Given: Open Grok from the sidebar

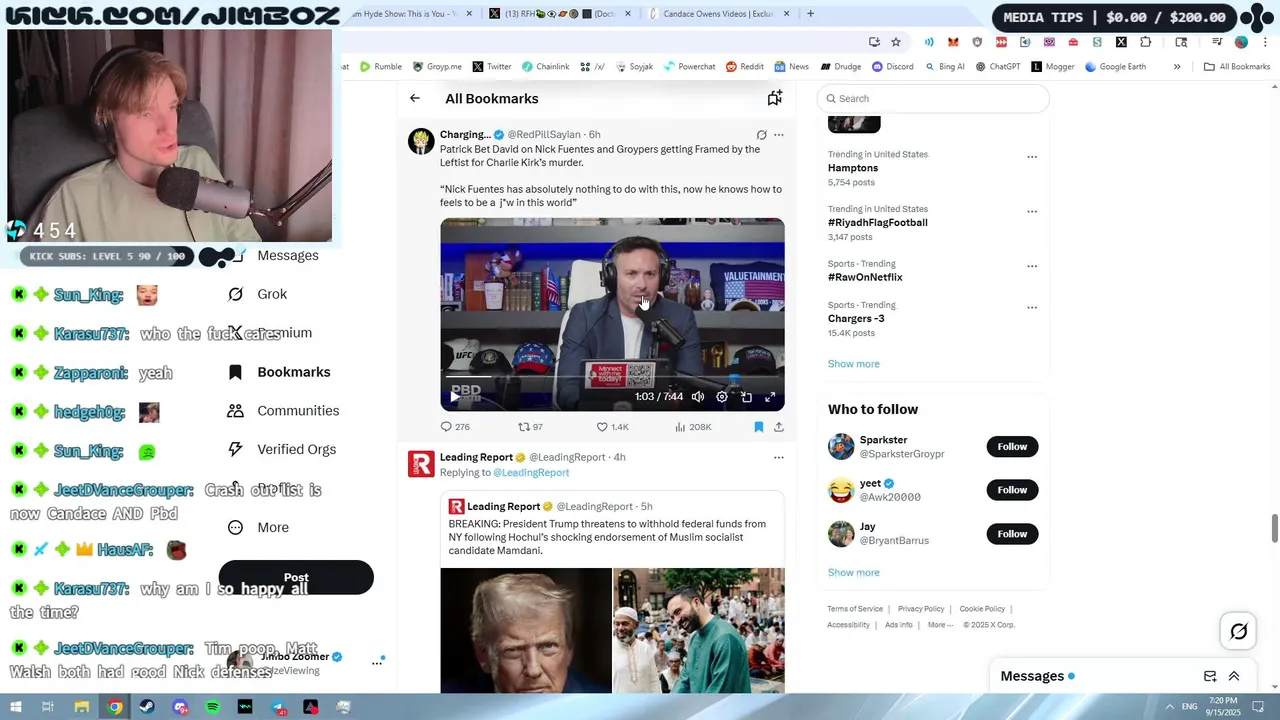Looking at the screenshot, I should (x=258, y=294).
